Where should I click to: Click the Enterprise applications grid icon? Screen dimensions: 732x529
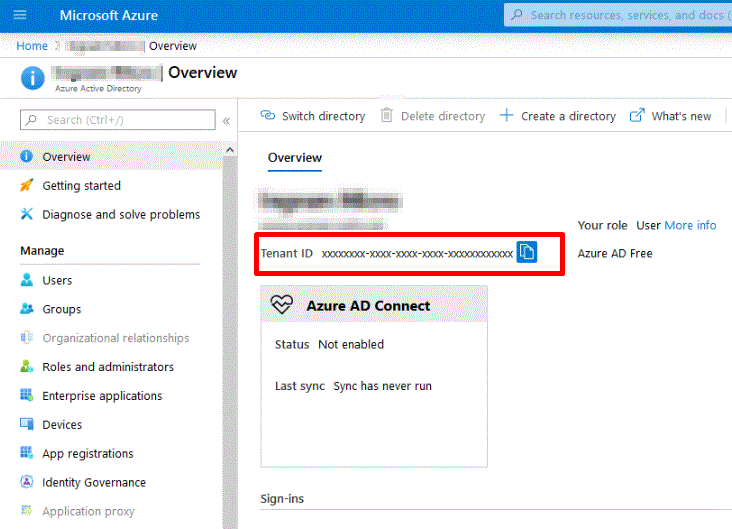click(x=27, y=395)
